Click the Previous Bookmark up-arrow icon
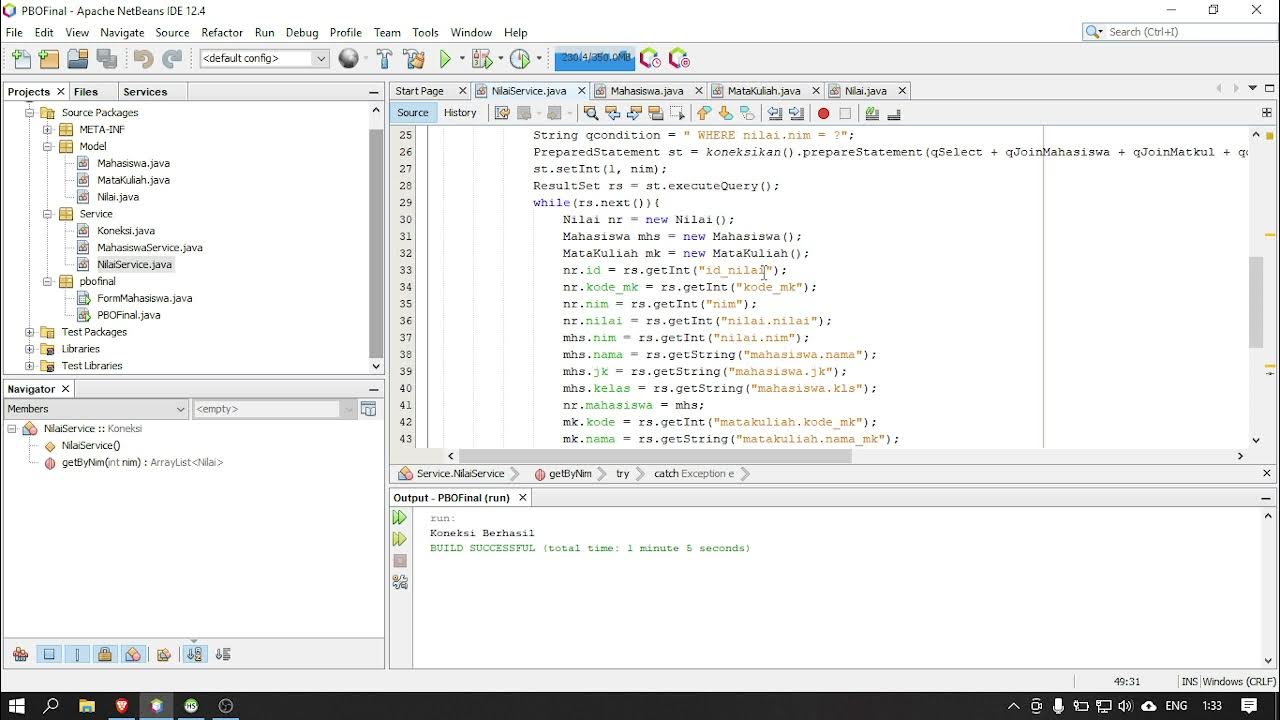 704,113
